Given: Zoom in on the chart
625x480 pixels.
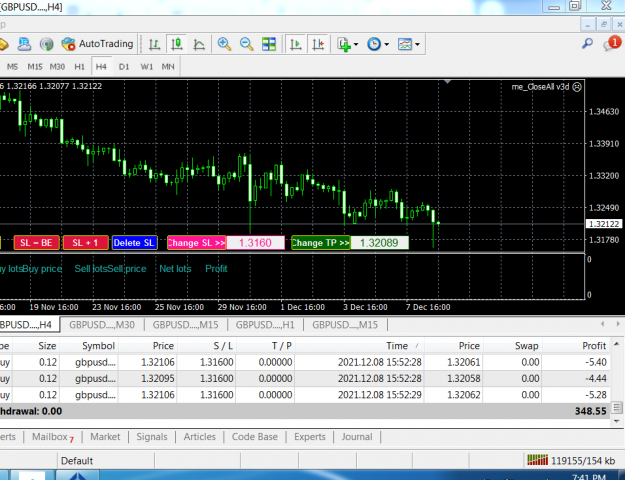Looking at the screenshot, I should tap(224, 44).
